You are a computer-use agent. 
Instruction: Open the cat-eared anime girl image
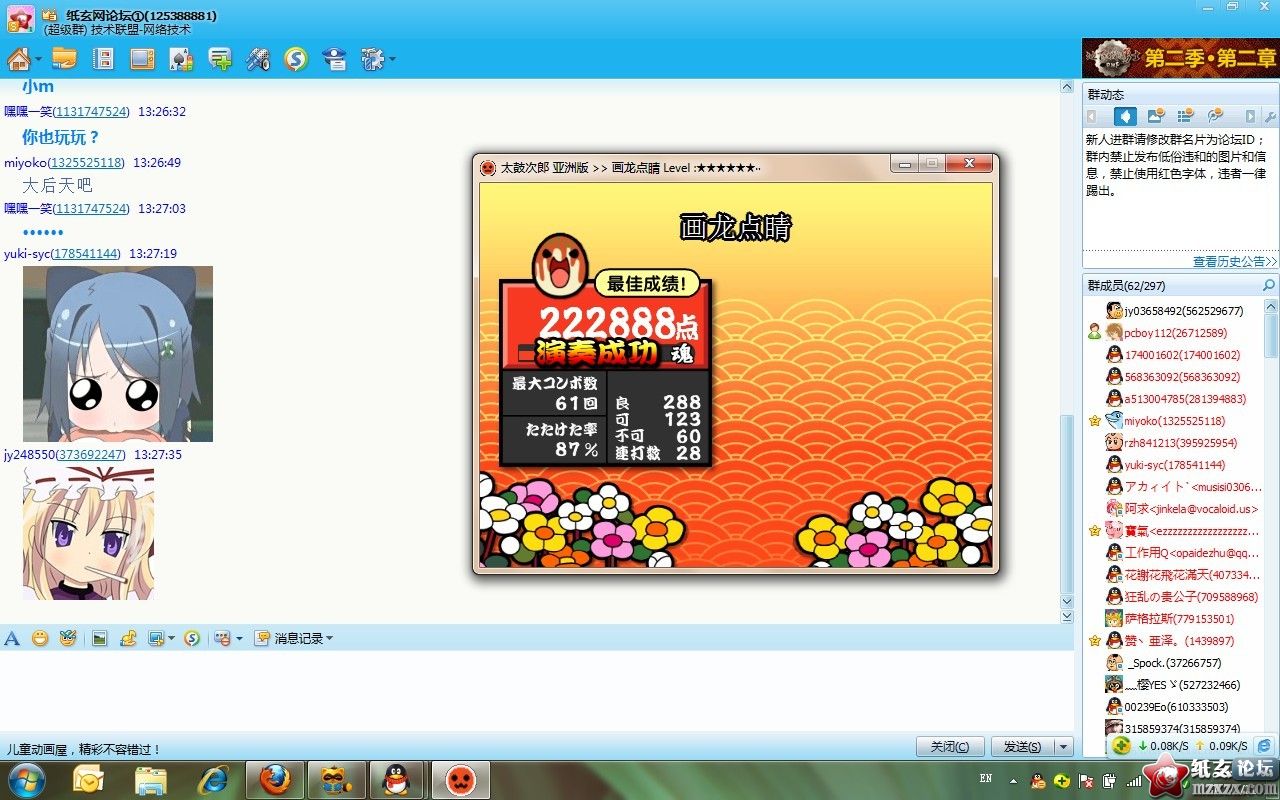pos(118,354)
